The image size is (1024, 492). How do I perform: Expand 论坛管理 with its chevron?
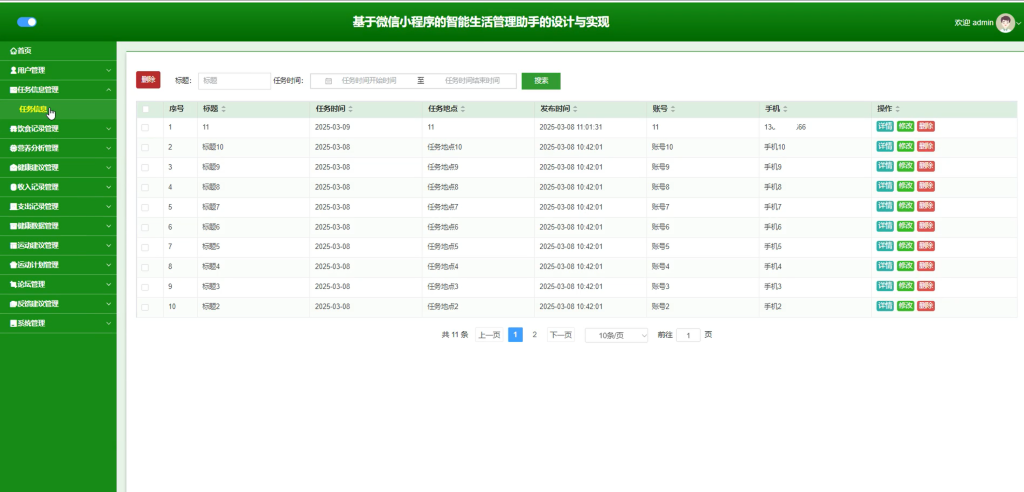108,284
